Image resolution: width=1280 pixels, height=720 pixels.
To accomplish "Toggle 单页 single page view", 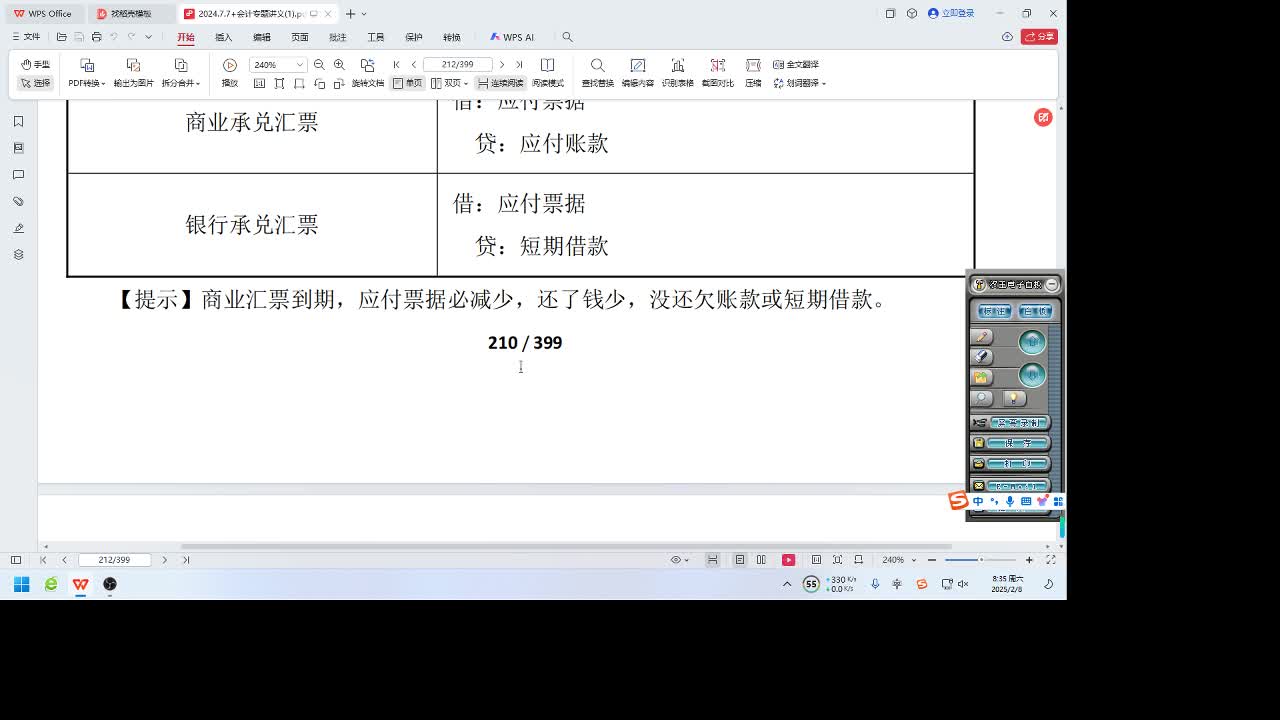I will pyautogui.click(x=408, y=83).
